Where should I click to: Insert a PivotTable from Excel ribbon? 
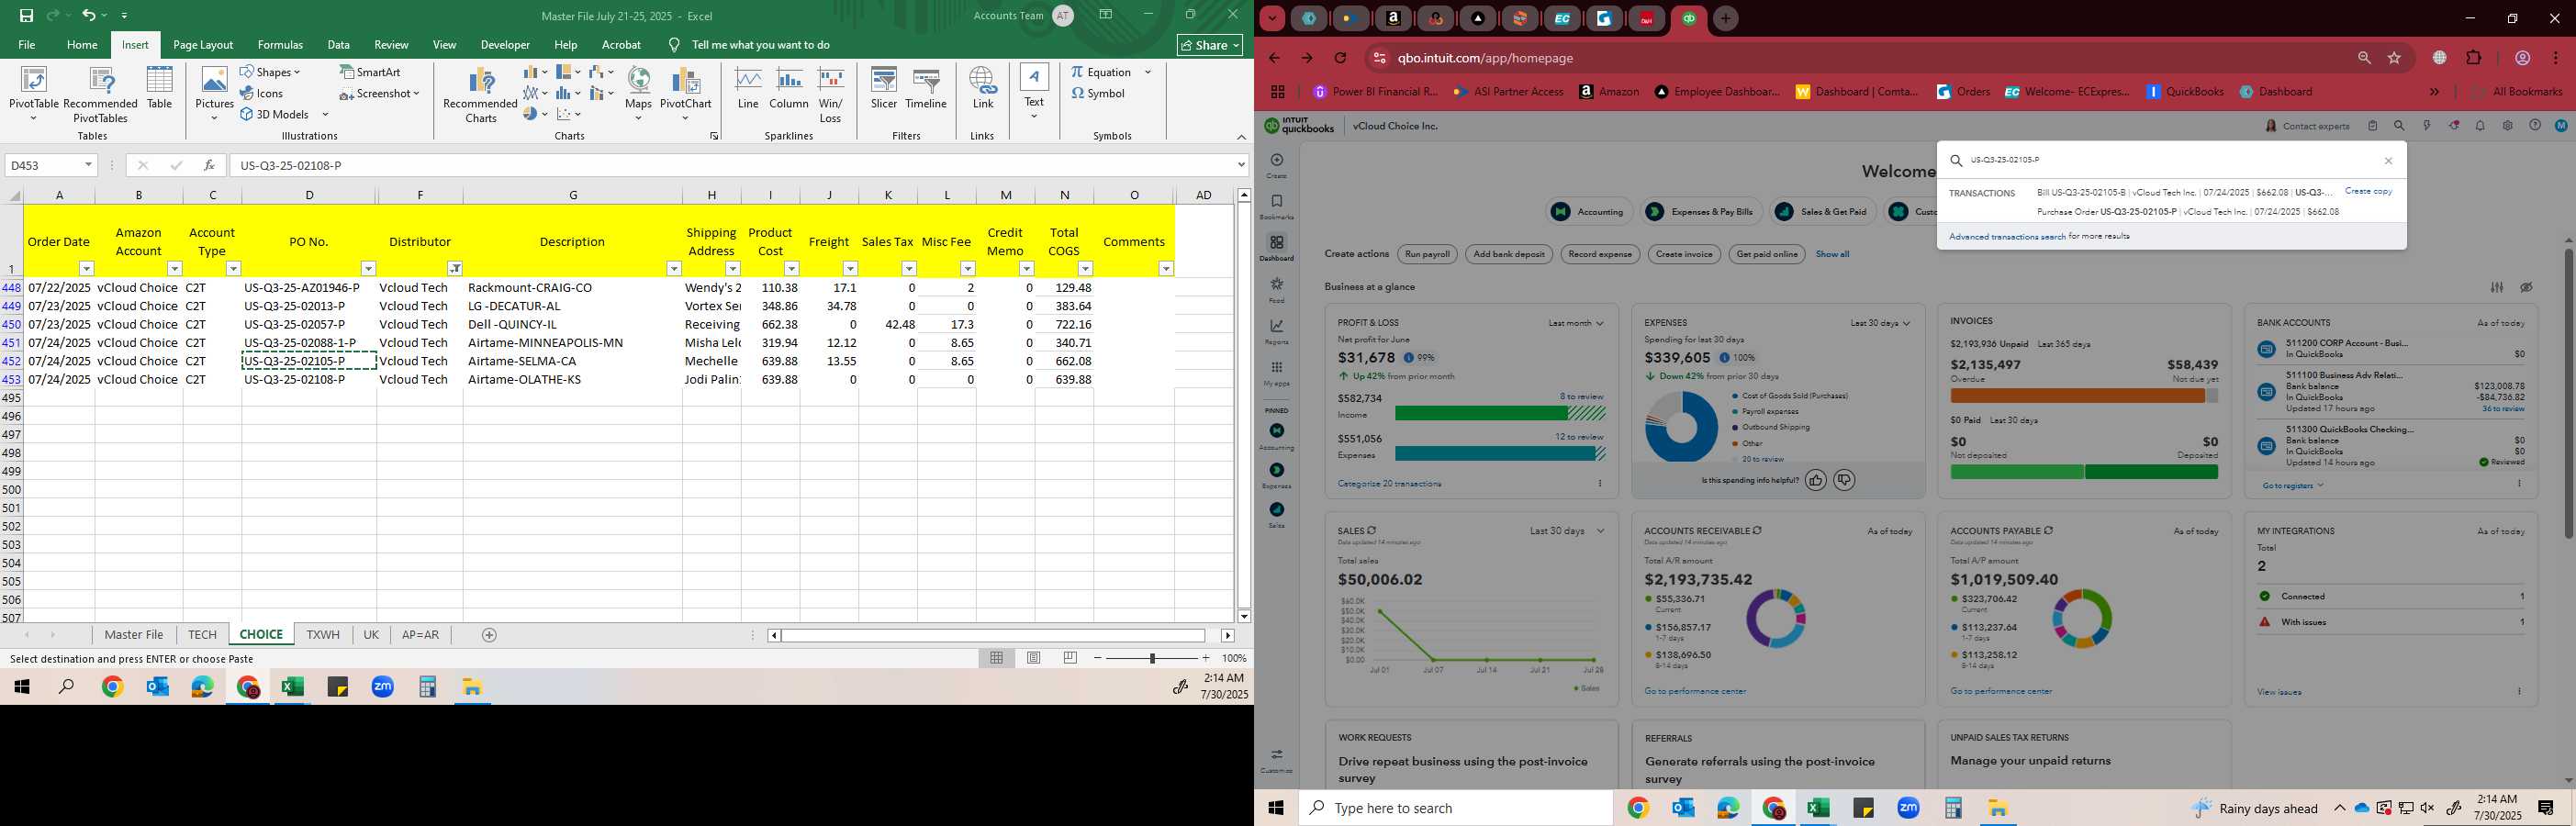click(x=33, y=94)
